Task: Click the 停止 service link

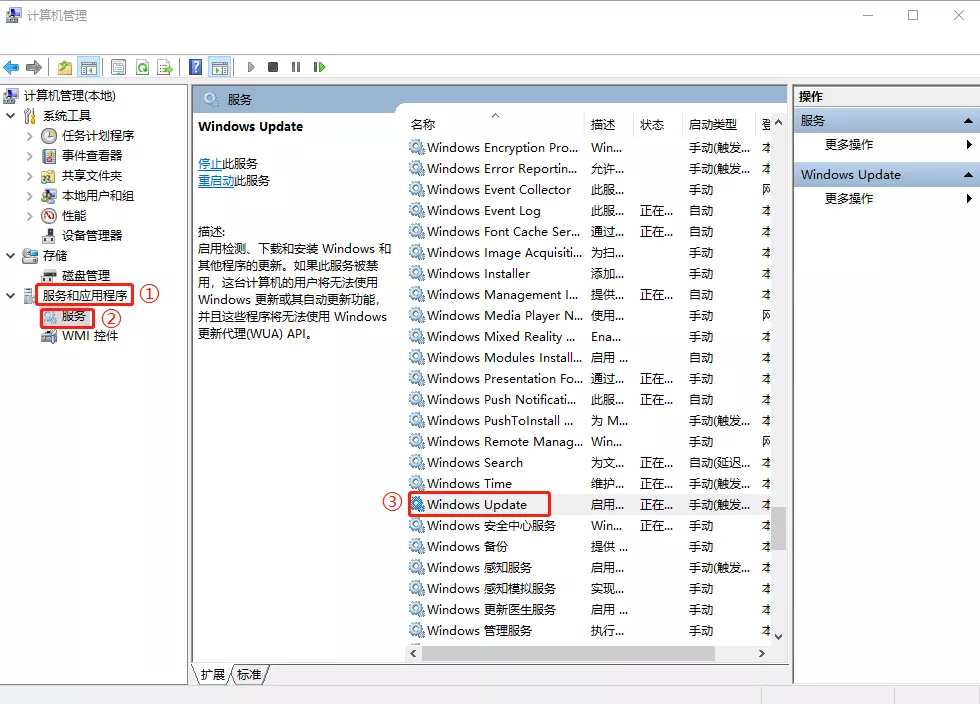Action: click(210, 163)
